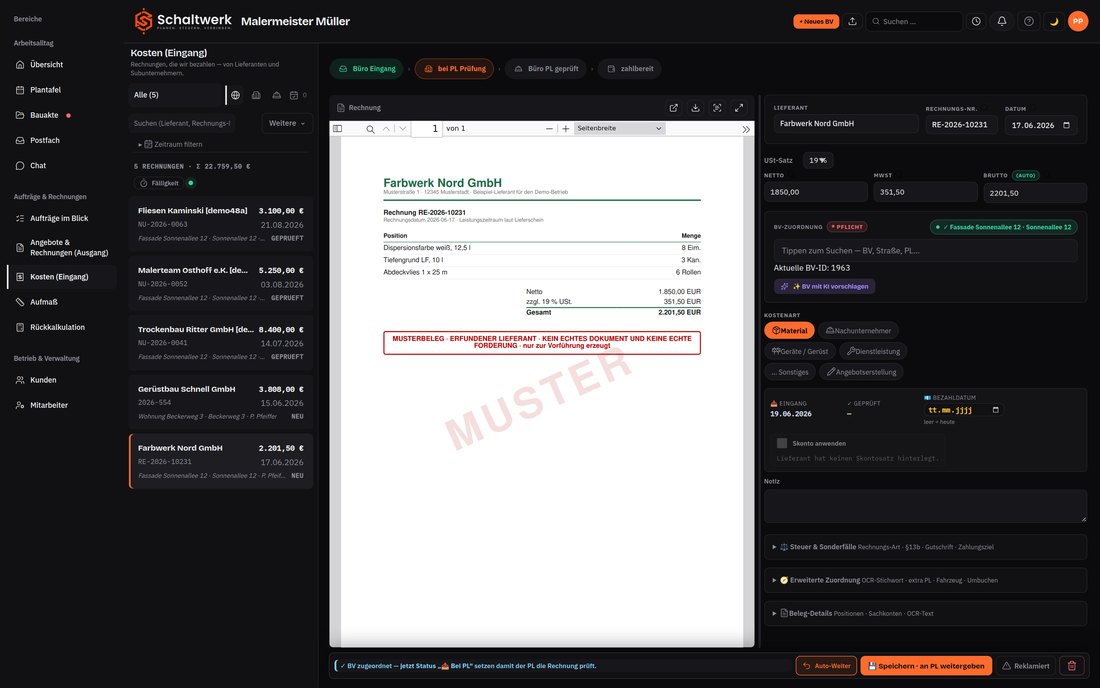
Task: Go to next PDF page with the down arrow
Action: tap(403, 128)
